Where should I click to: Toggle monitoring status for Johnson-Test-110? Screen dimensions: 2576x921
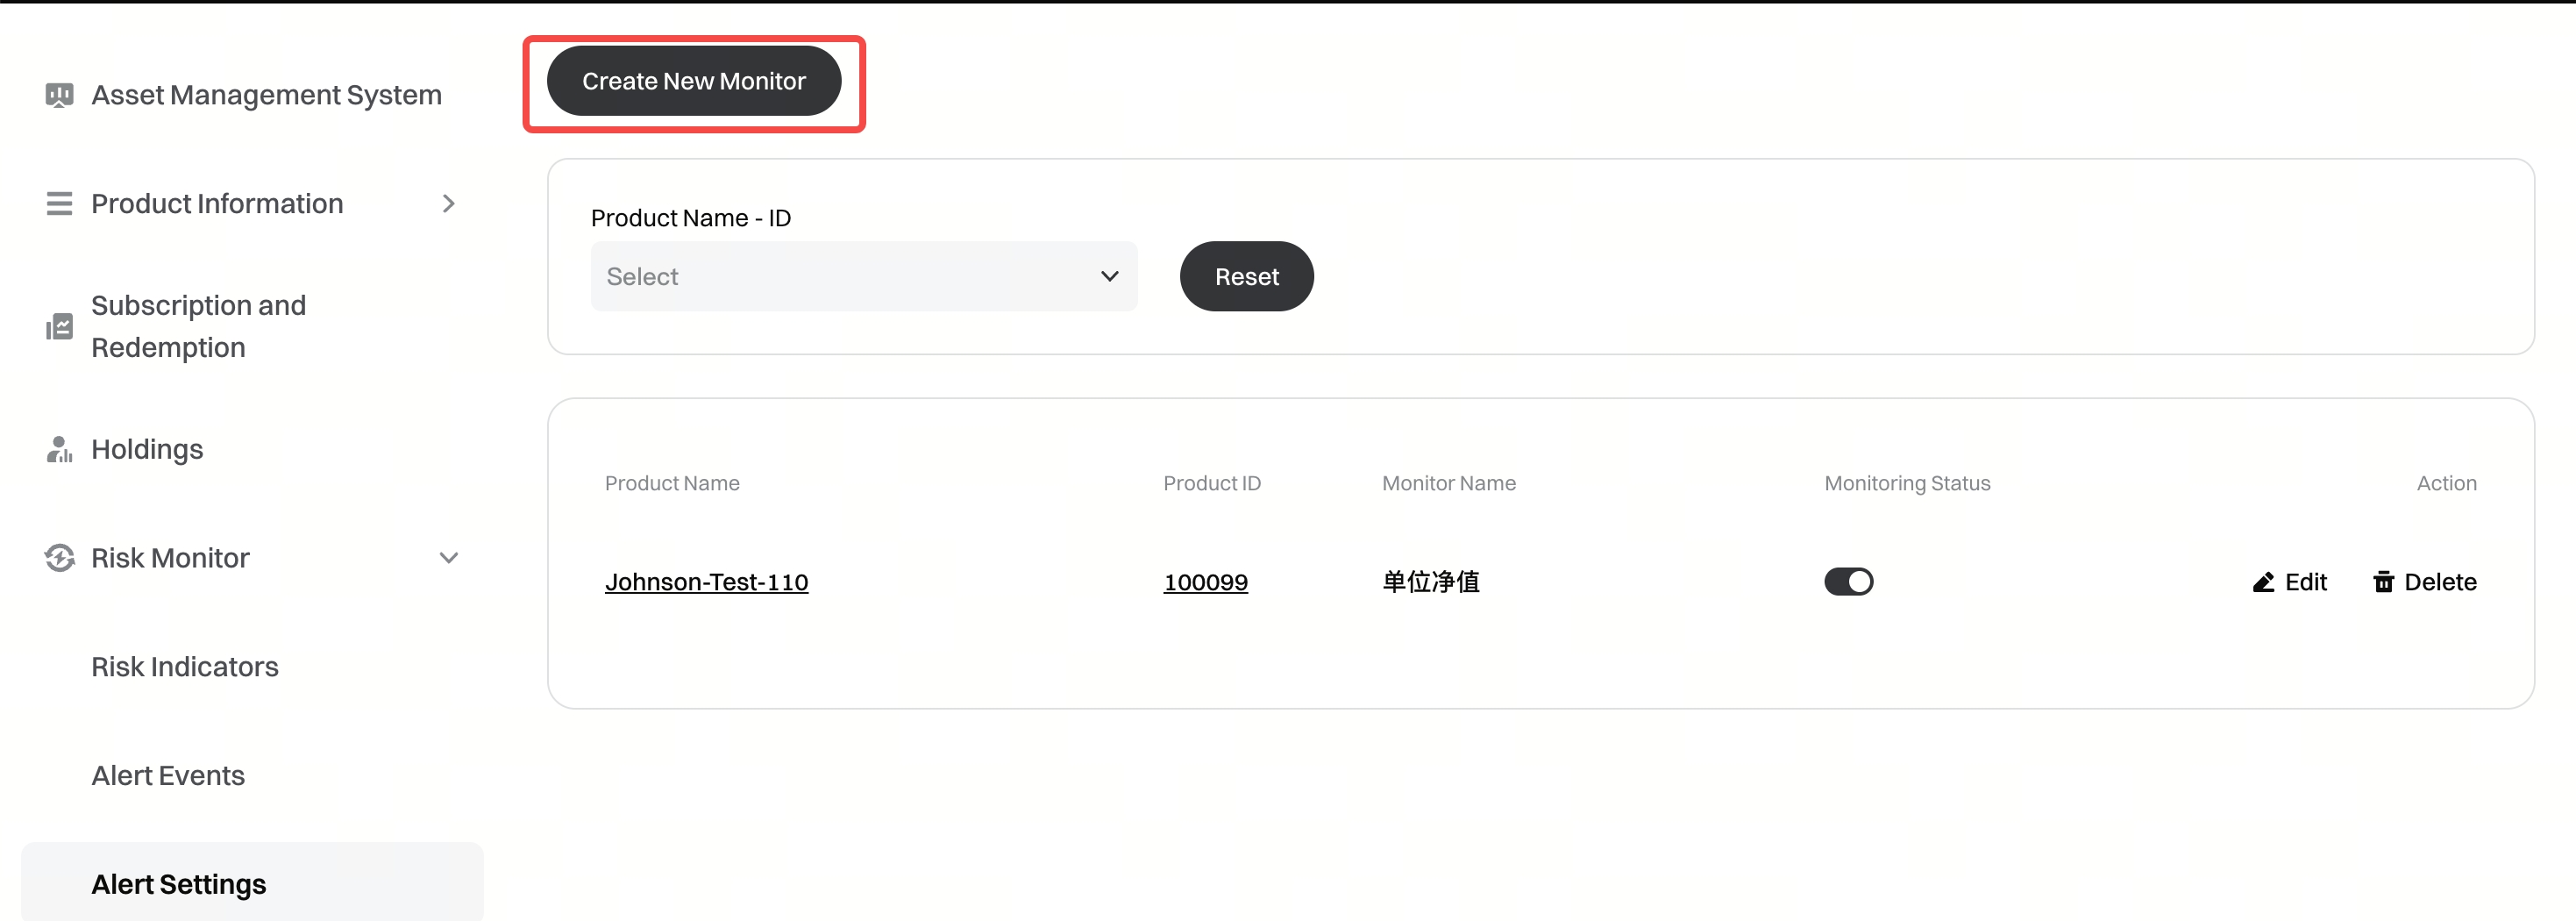[x=1848, y=582]
